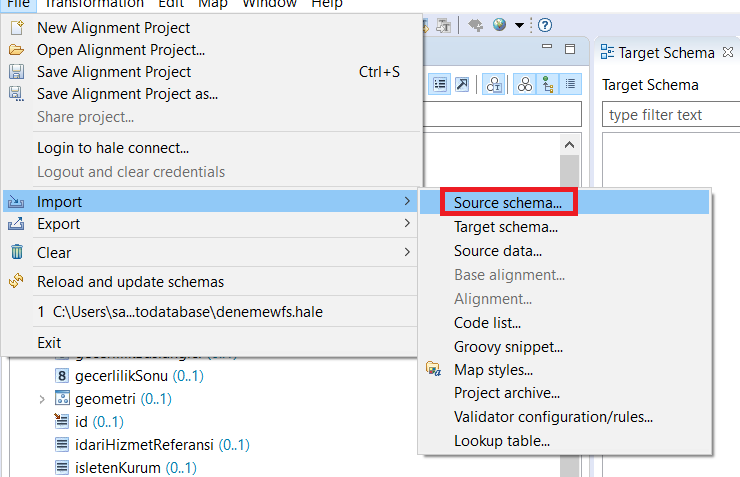
Task: Select id (0..1) tree row
Action: tap(89, 421)
